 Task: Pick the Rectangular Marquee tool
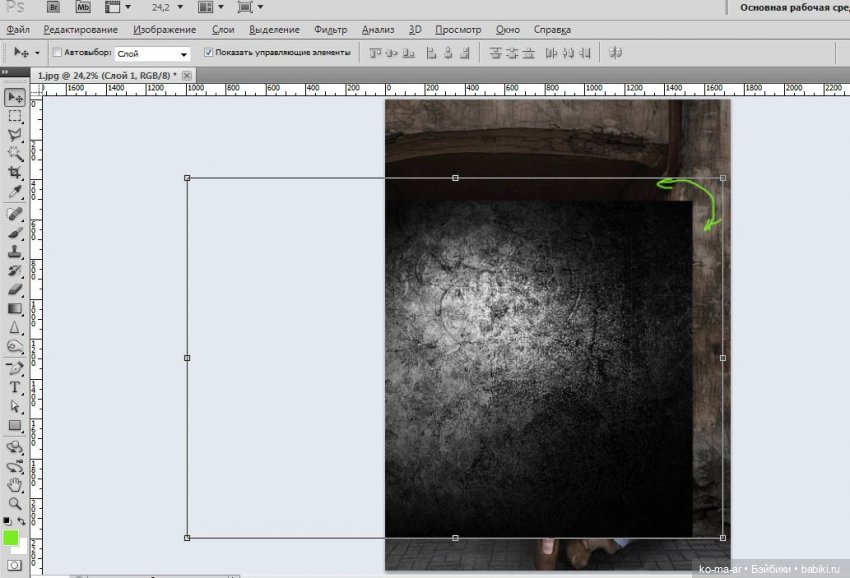tap(15, 116)
